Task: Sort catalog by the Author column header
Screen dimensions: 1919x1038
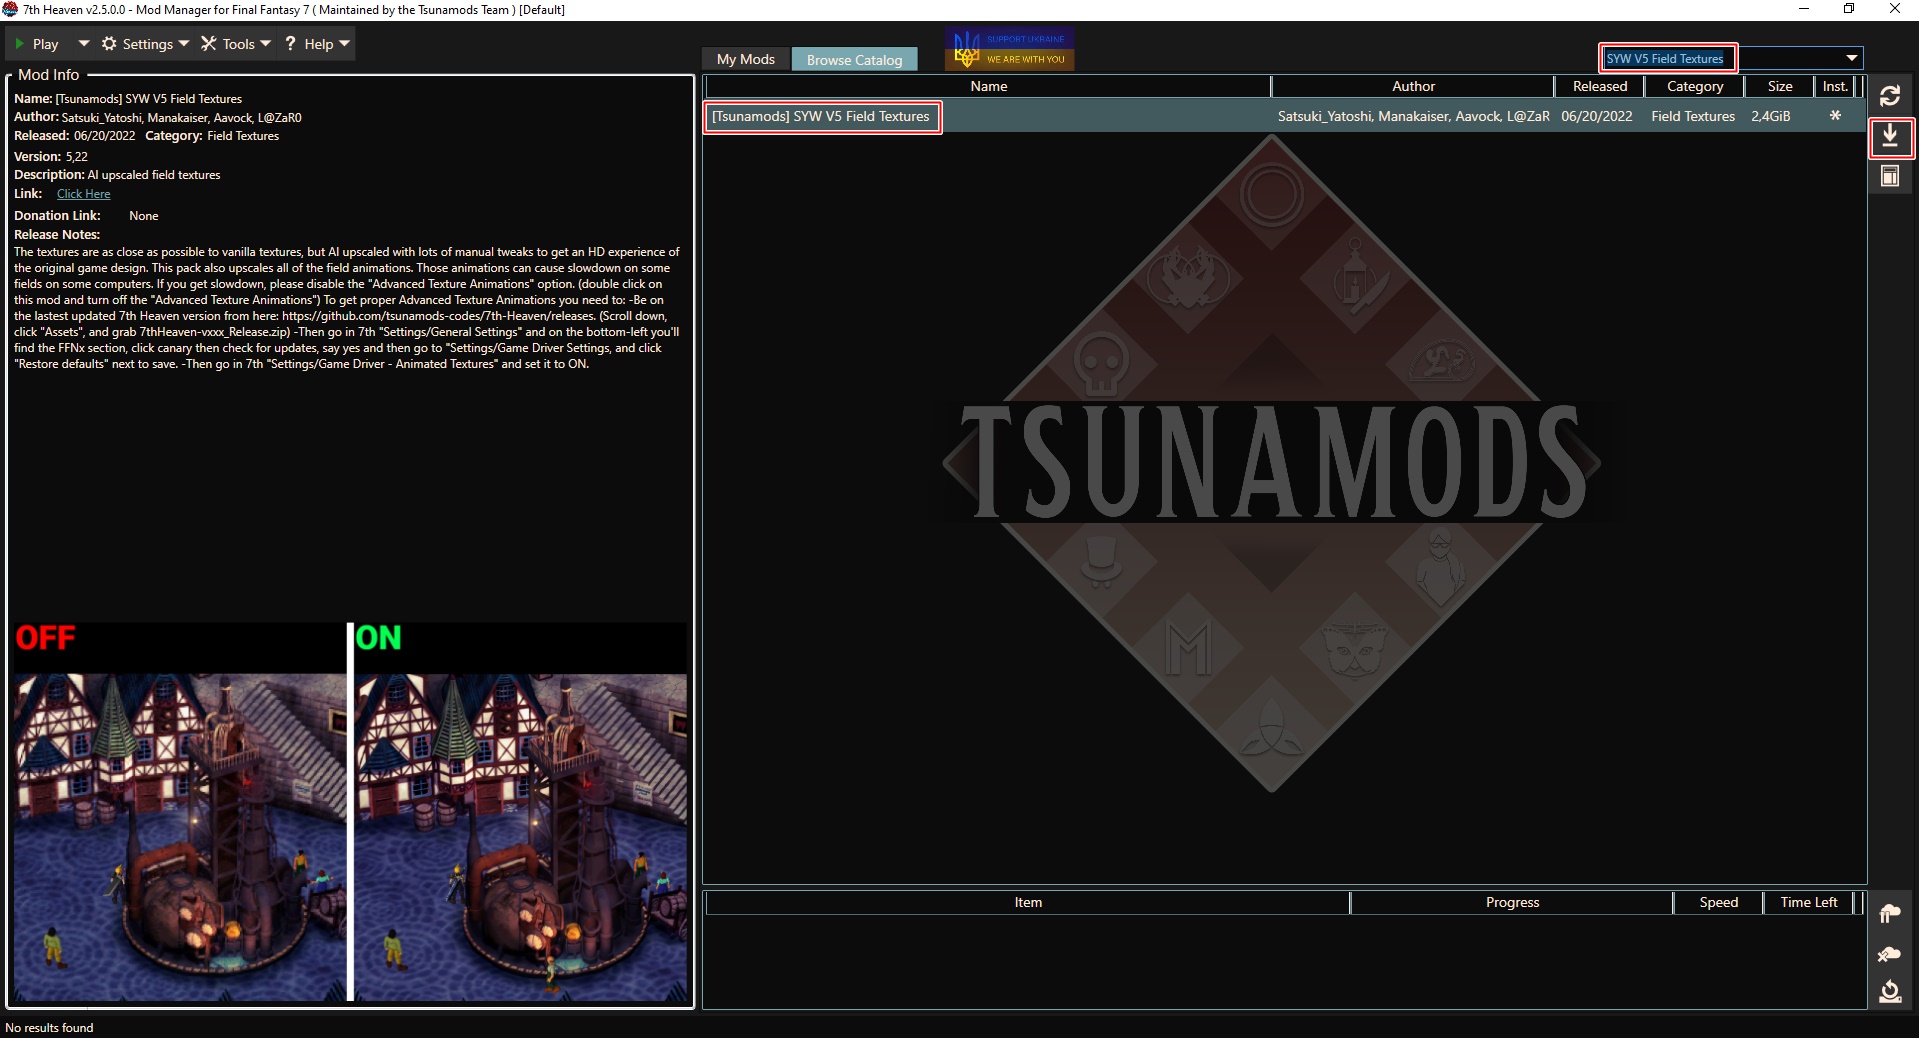Action: click(1413, 87)
